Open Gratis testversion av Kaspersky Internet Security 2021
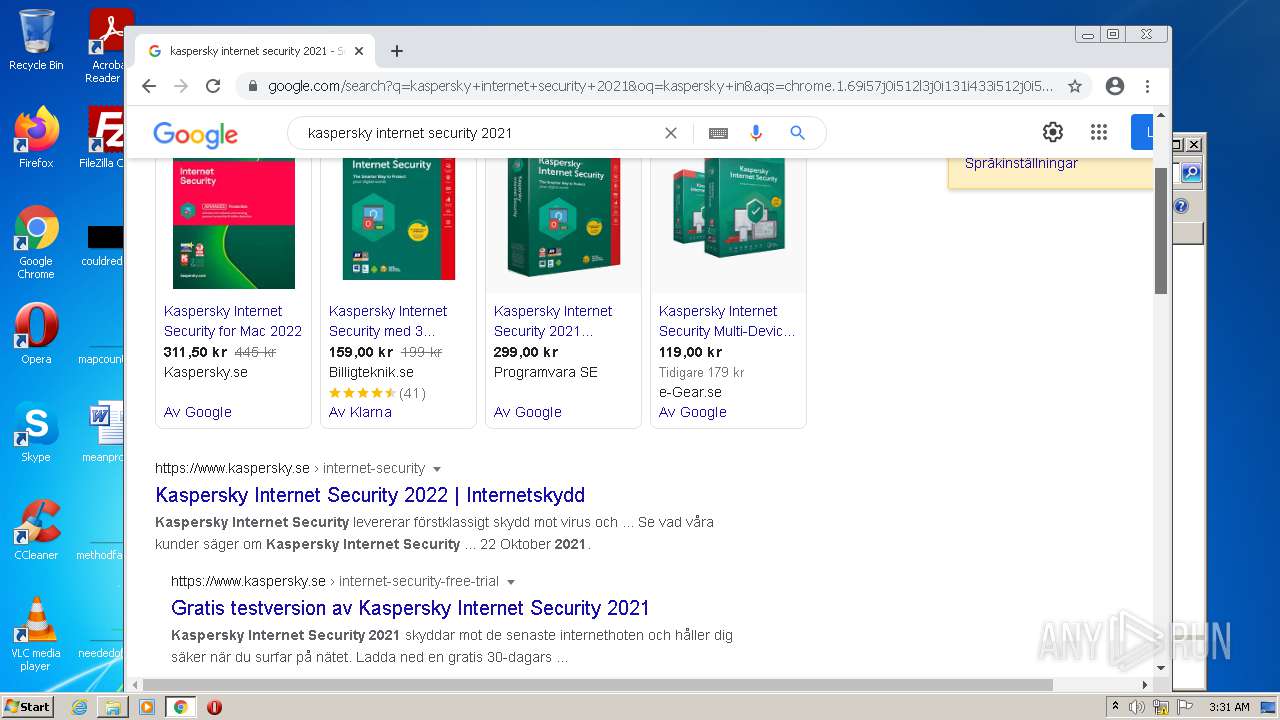Screen dimensions: 1280x720 tap(410, 608)
